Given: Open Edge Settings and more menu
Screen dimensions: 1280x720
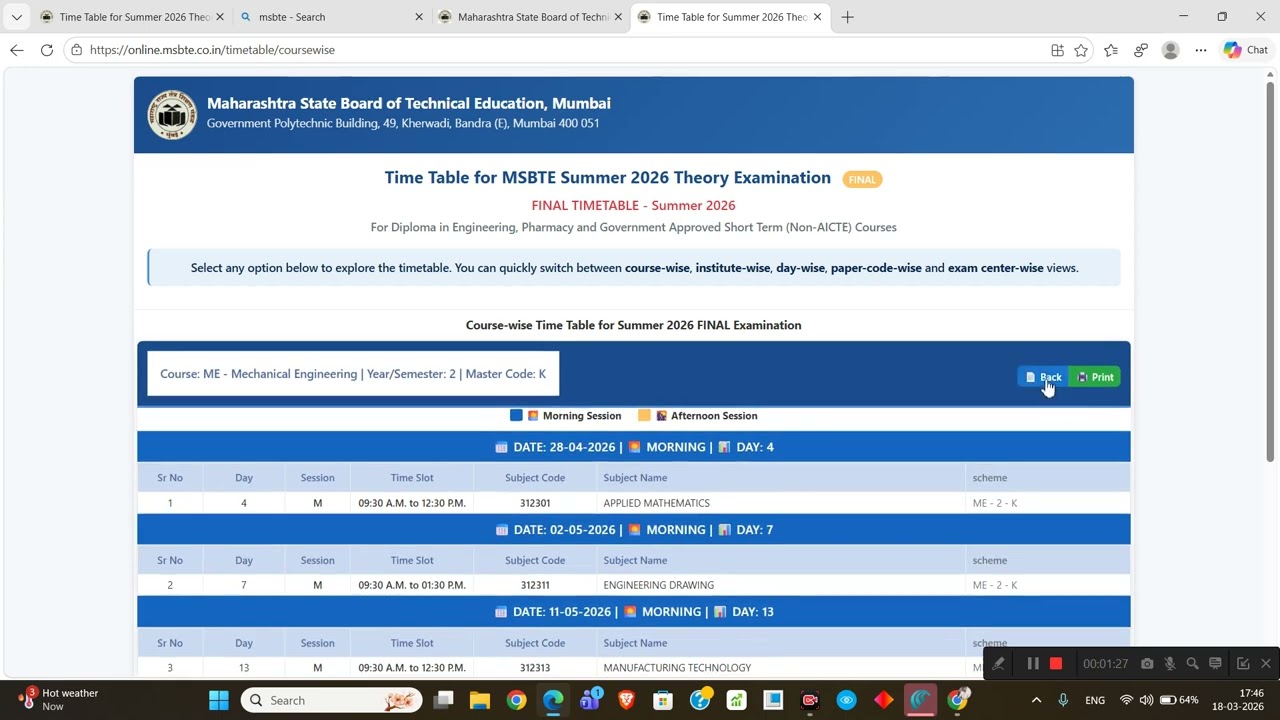Looking at the screenshot, I should (1201, 50).
